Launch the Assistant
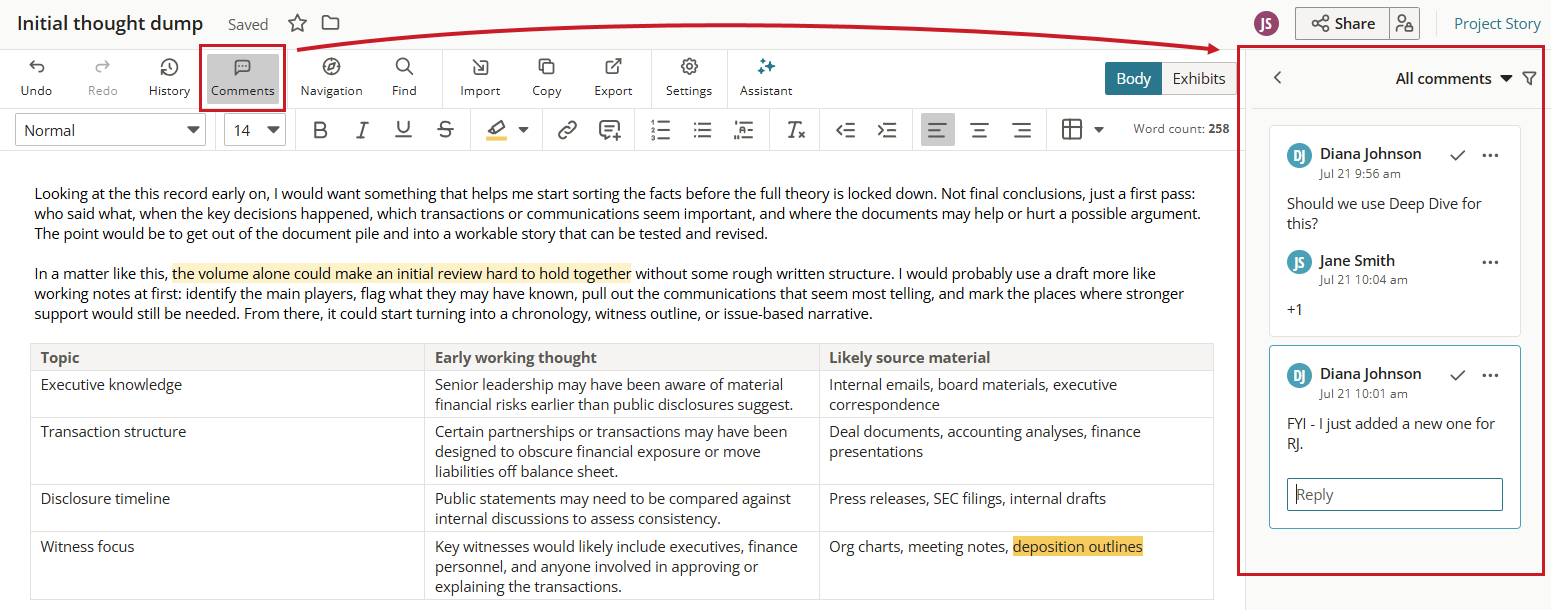Viewport: 1551px width, 610px height. point(766,77)
